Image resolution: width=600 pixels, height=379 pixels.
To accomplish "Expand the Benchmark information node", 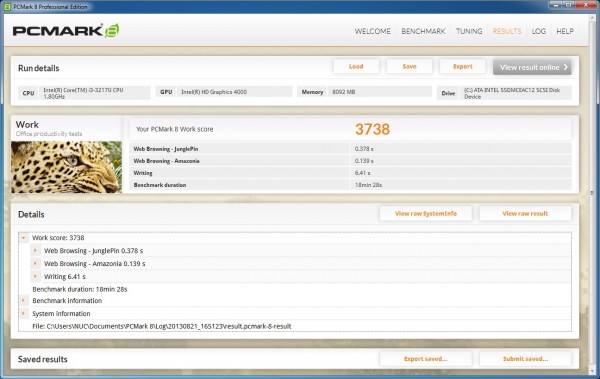I will tap(23, 301).
